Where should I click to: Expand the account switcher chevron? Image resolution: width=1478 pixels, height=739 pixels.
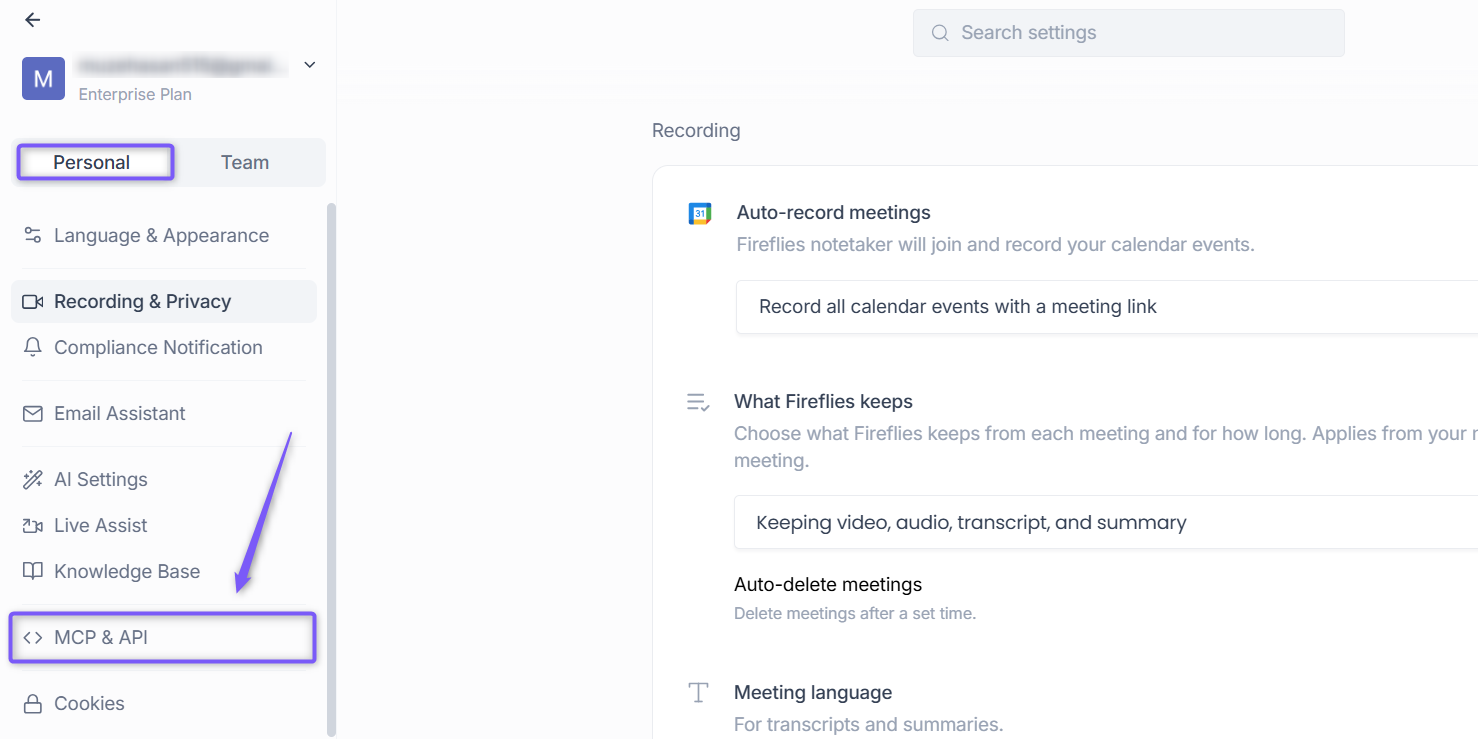(310, 65)
